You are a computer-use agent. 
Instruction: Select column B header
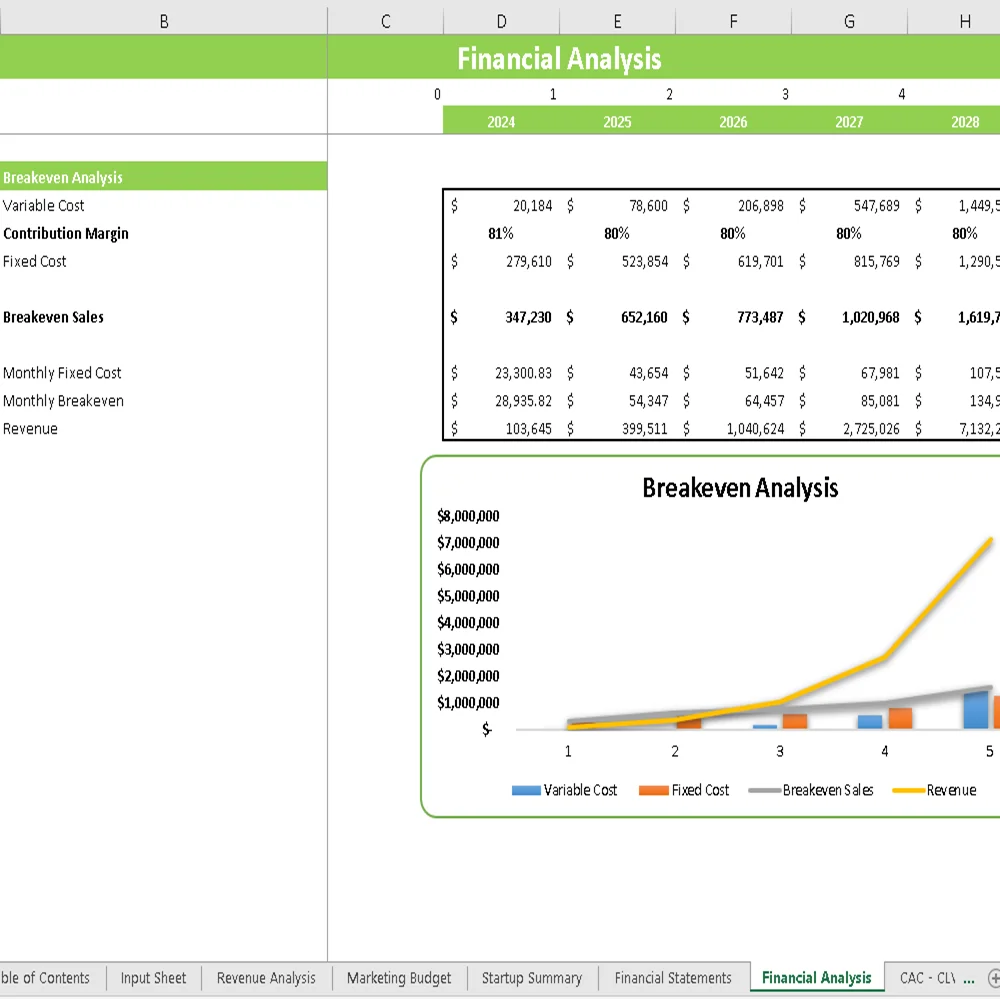tap(163, 20)
